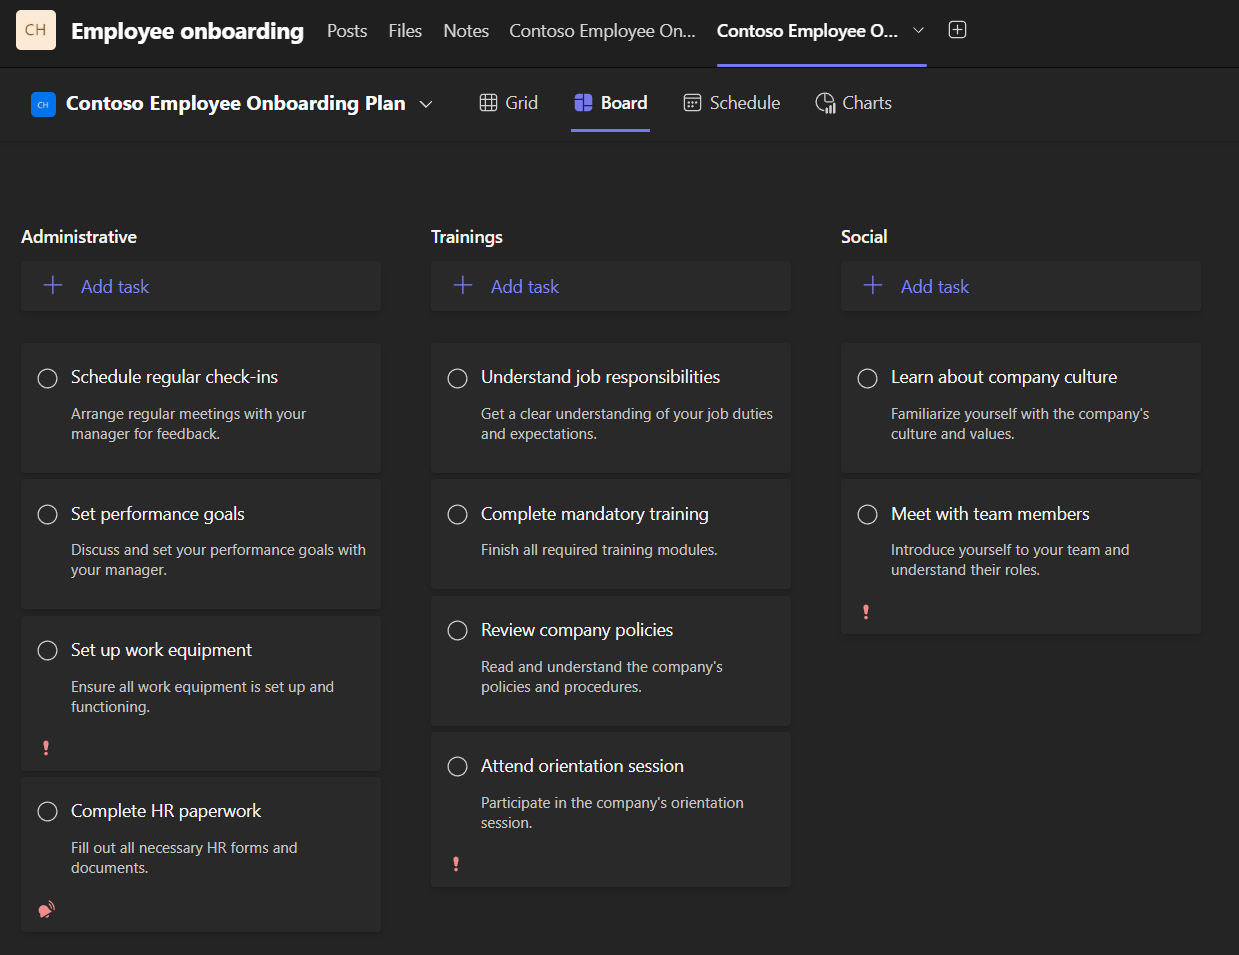Click the priority icon on Set up work equipment
Viewport: 1239px width, 955px height.
(x=46, y=748)
